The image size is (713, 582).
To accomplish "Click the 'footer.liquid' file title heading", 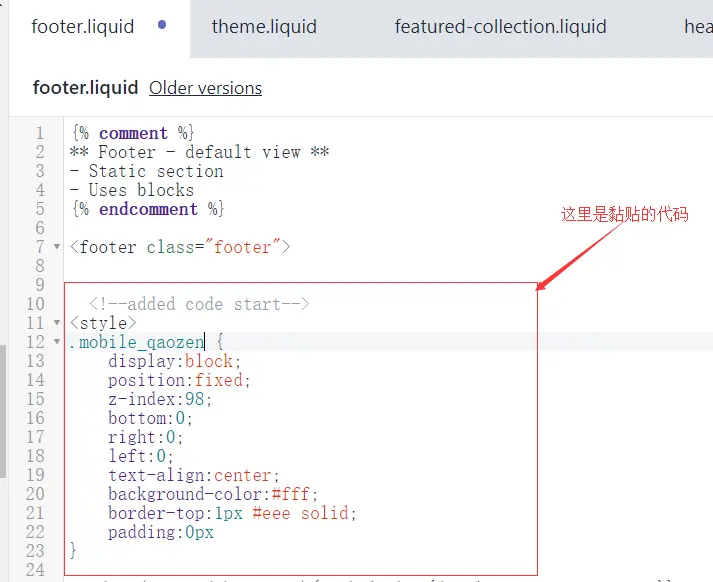I will 85,87.
